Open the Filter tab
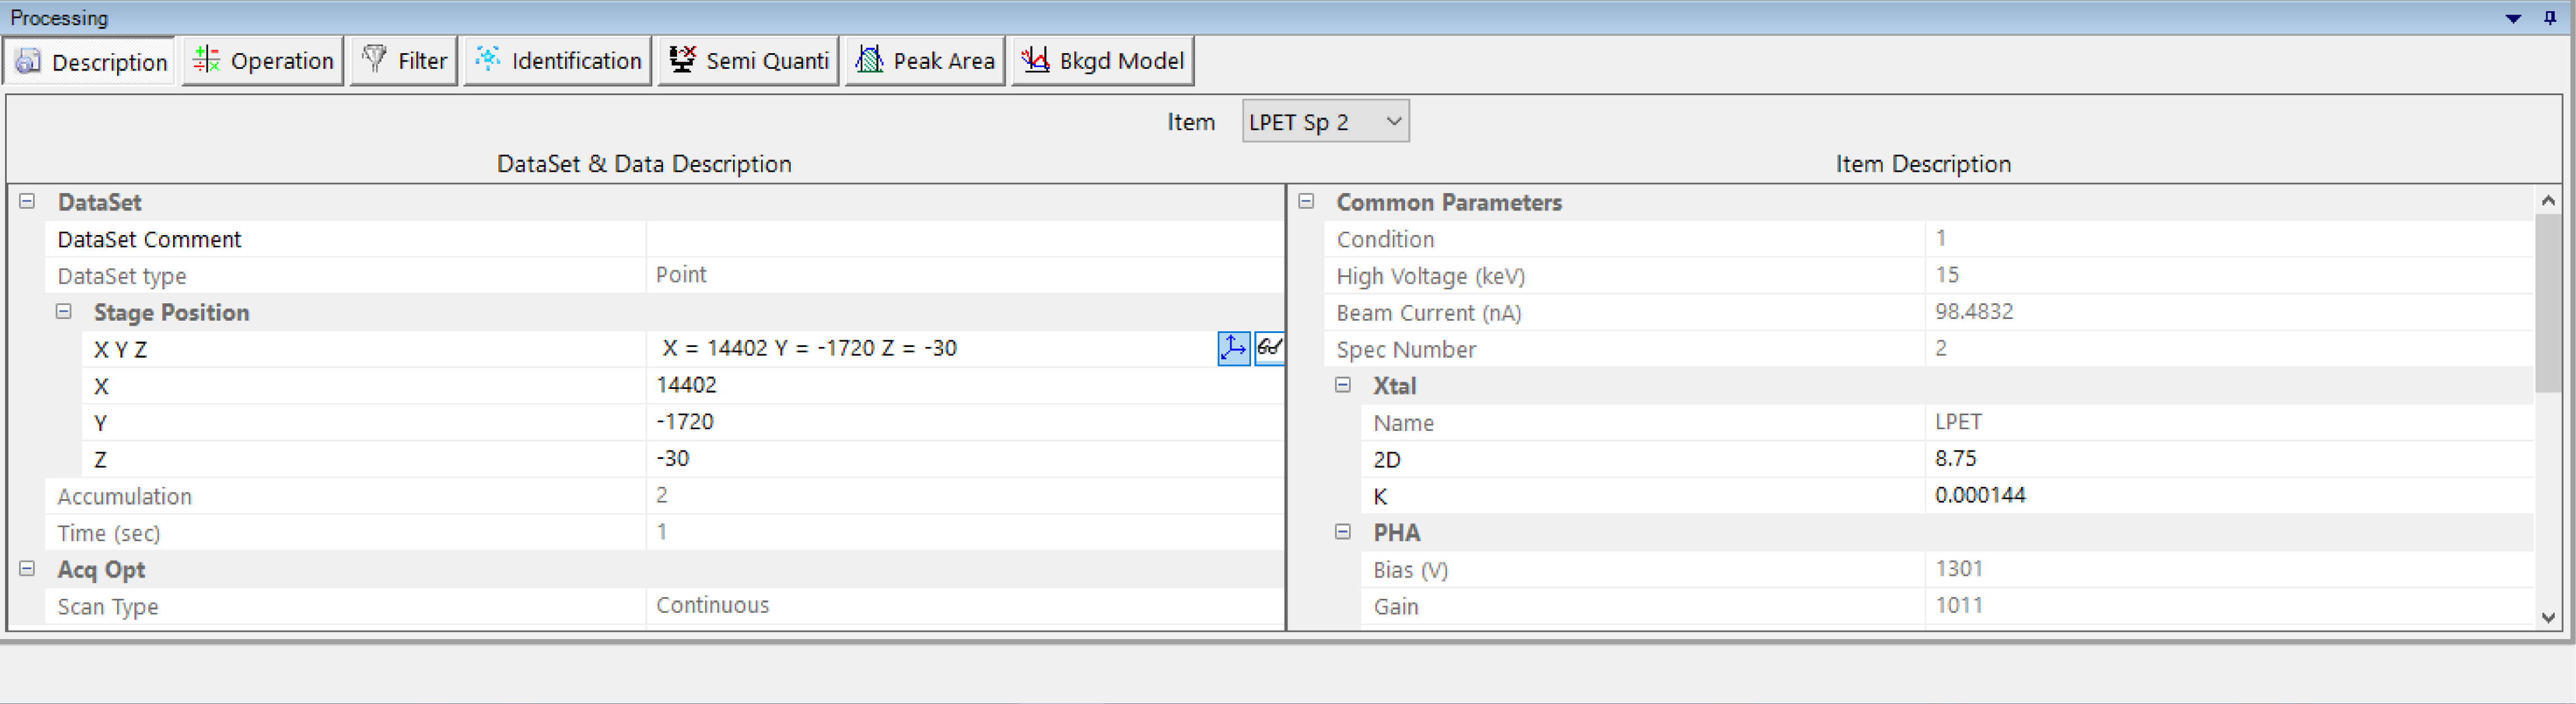 404,61
